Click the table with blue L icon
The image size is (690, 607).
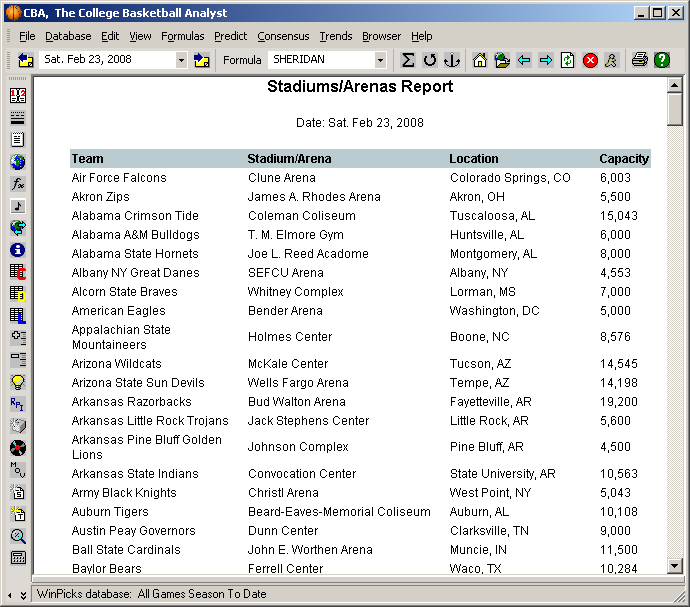point(18,316)
